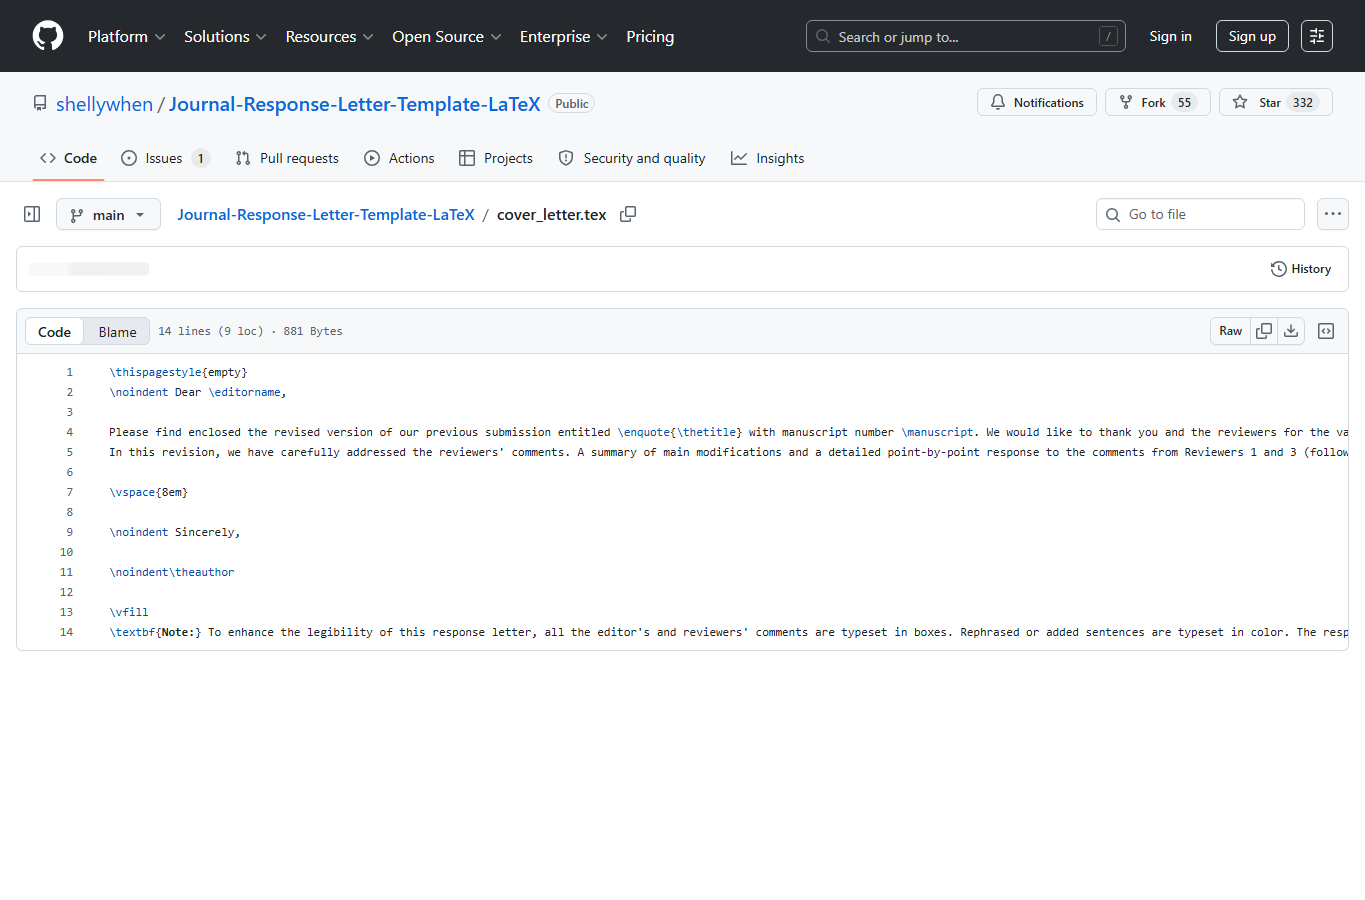Focus the Search or jump to field
Screen dimensions: 1365x900
(x=965, y=36)
